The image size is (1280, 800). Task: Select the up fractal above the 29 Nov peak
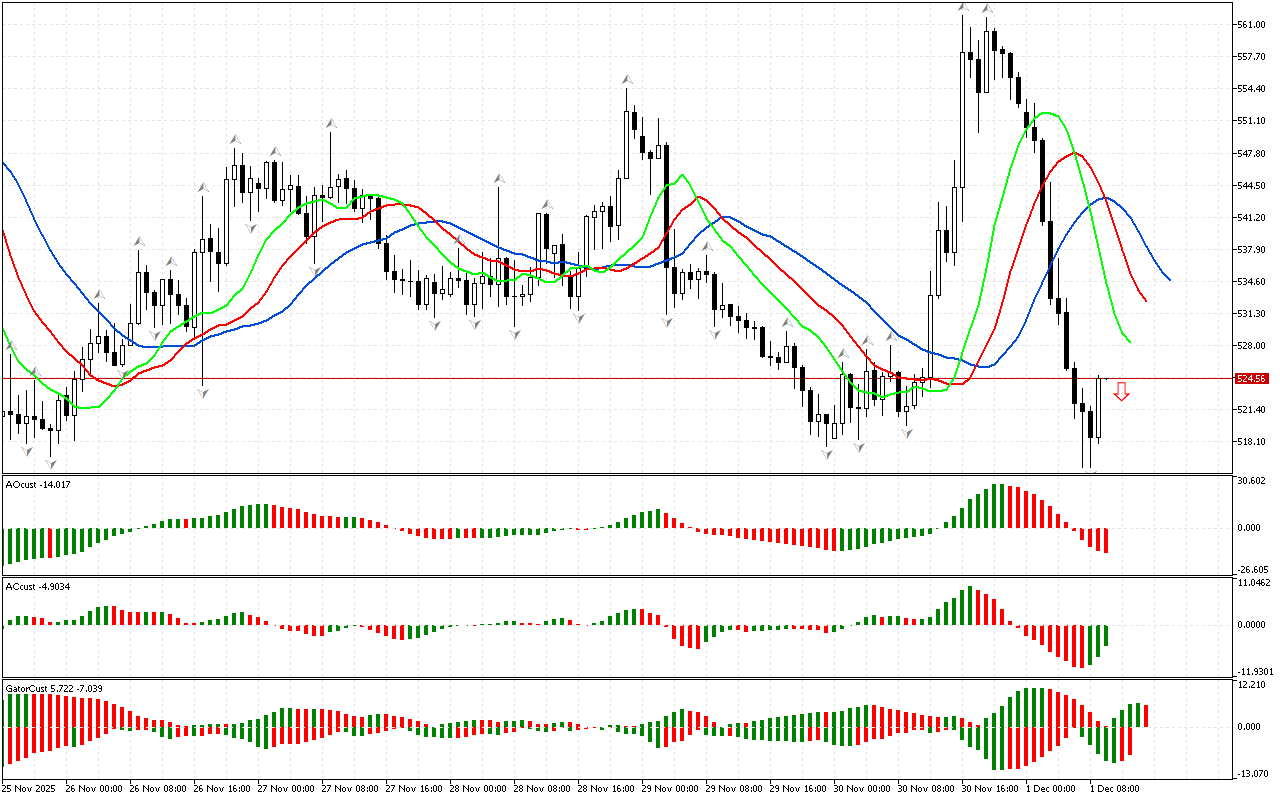click(x=627, y=79)
